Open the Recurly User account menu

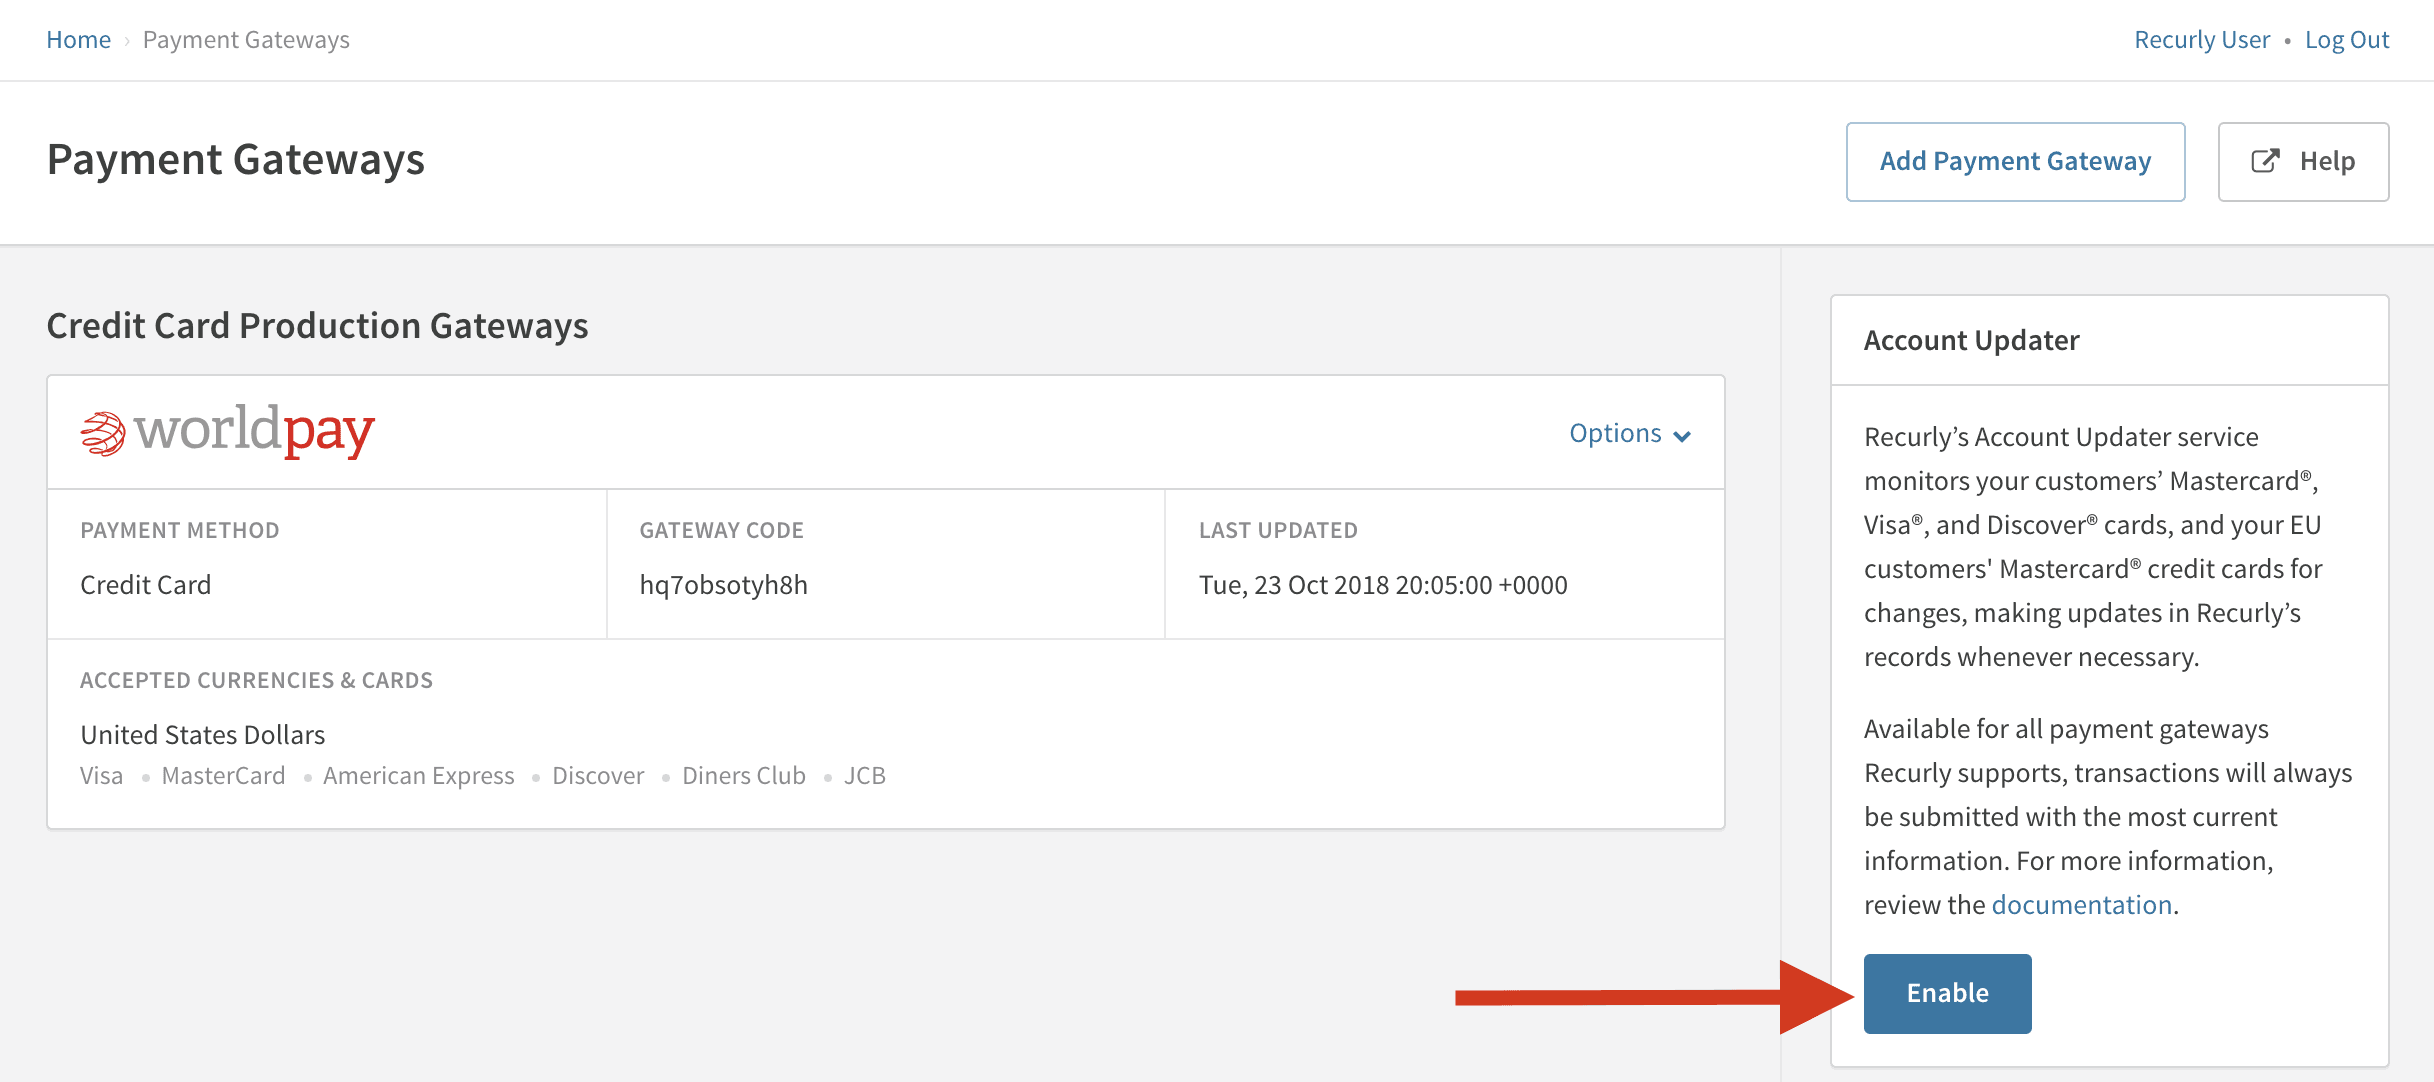2200,39
